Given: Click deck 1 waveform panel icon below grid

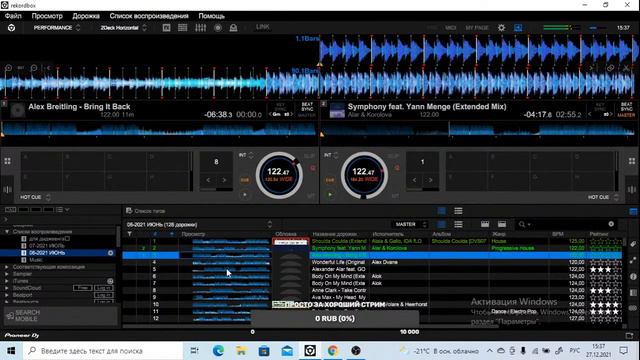Looking at the screenshot, I should tap(8, 189).
